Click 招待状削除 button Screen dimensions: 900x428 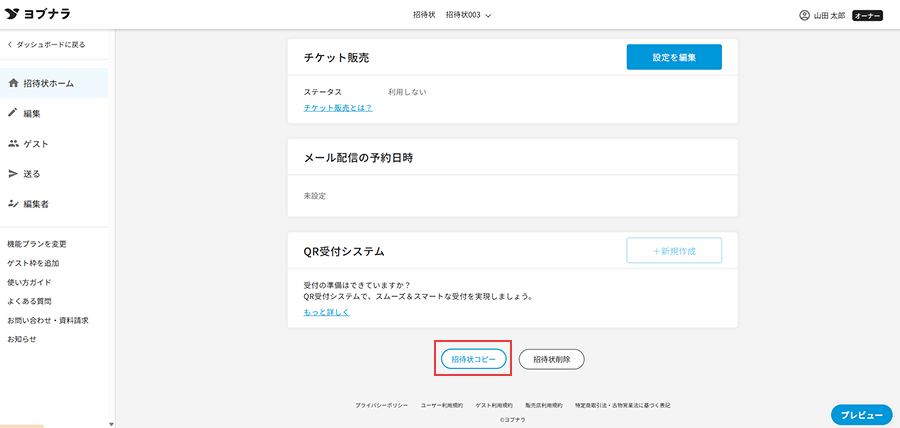(x=552, y=359)
